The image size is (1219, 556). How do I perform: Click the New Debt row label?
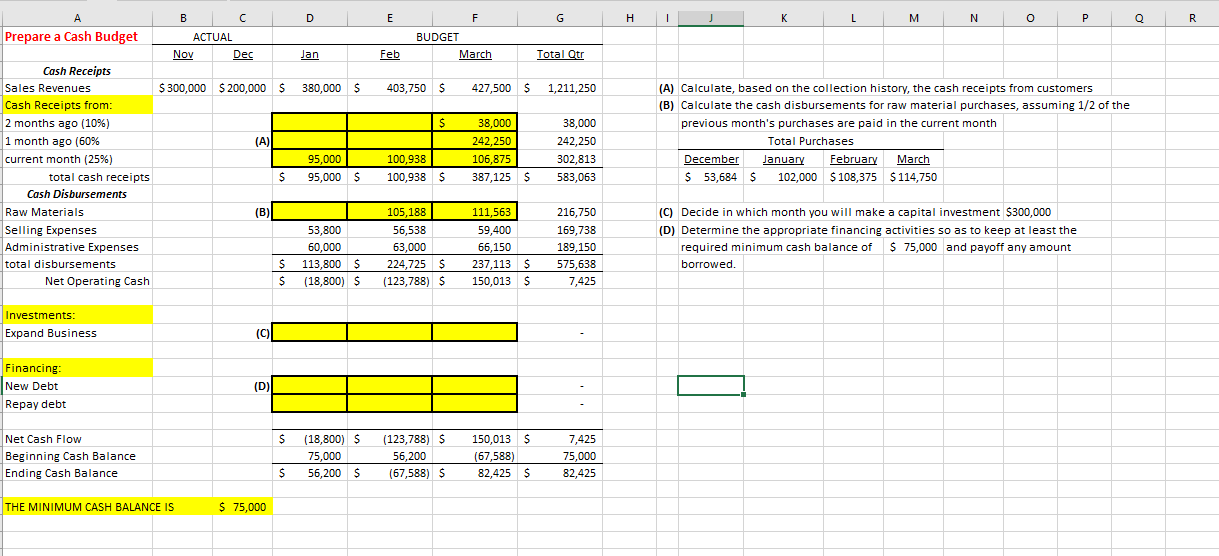(x=32, y=386)
